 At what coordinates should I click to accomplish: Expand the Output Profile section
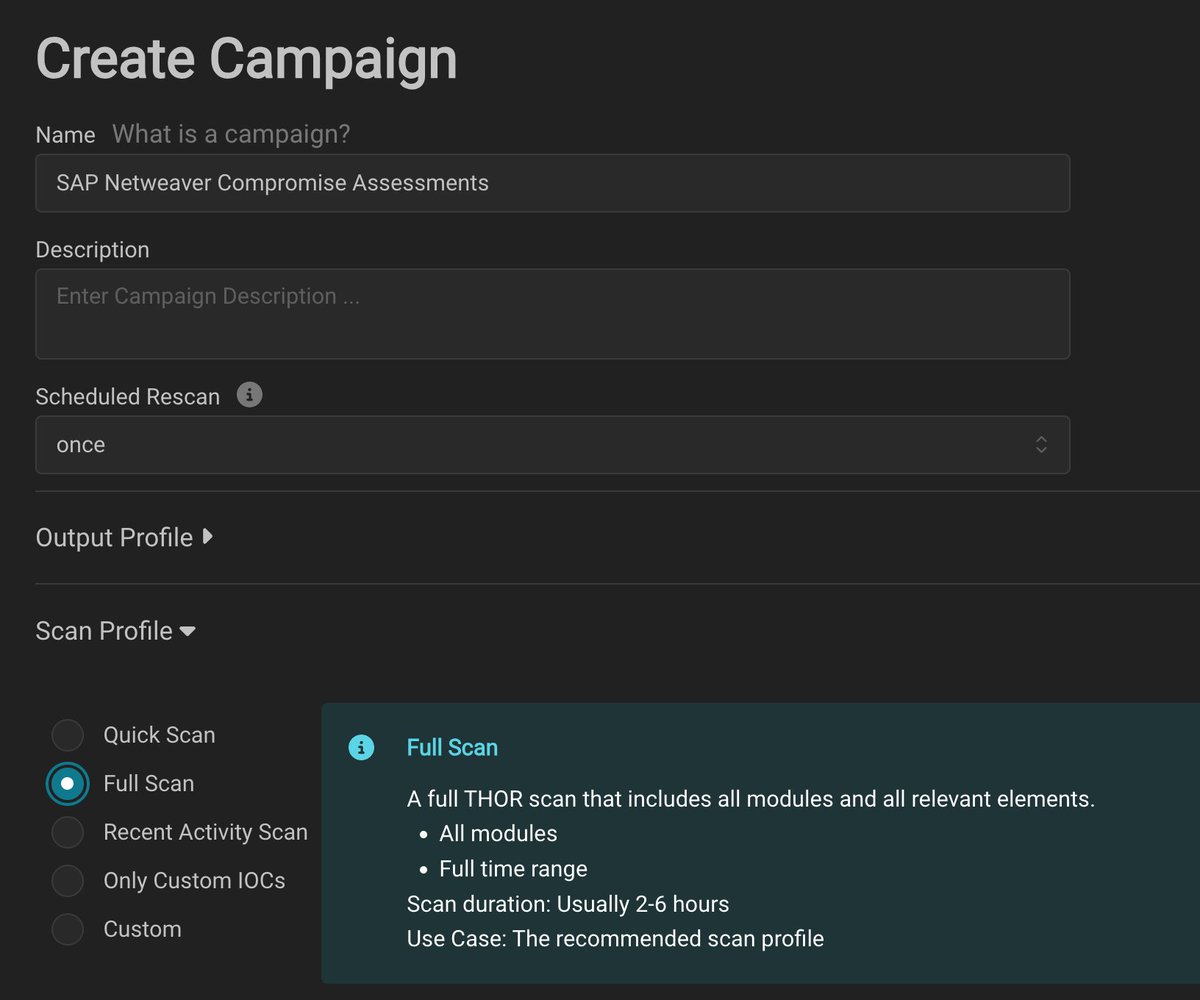[x=124, y=538]
